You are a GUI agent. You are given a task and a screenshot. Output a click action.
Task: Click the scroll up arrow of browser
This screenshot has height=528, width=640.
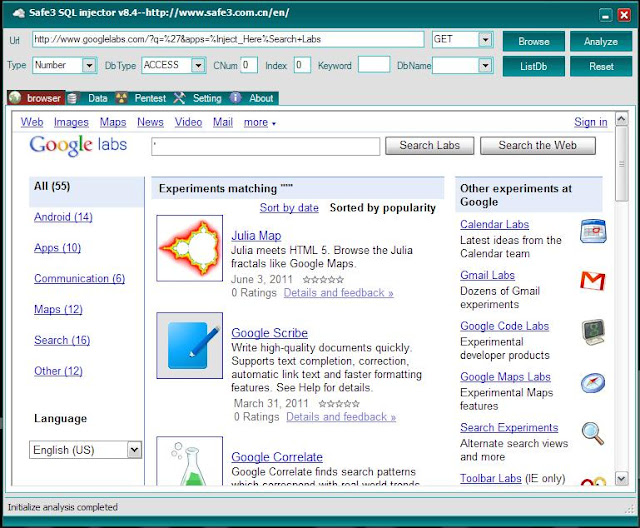click(x=621, y=119)
